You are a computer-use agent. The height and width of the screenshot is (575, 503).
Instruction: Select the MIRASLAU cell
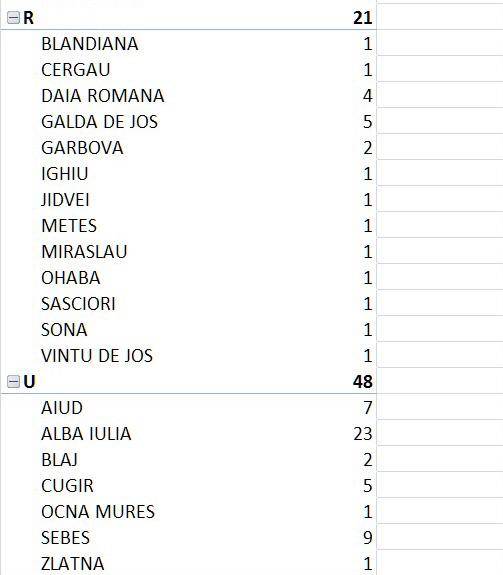coord(84,252)
